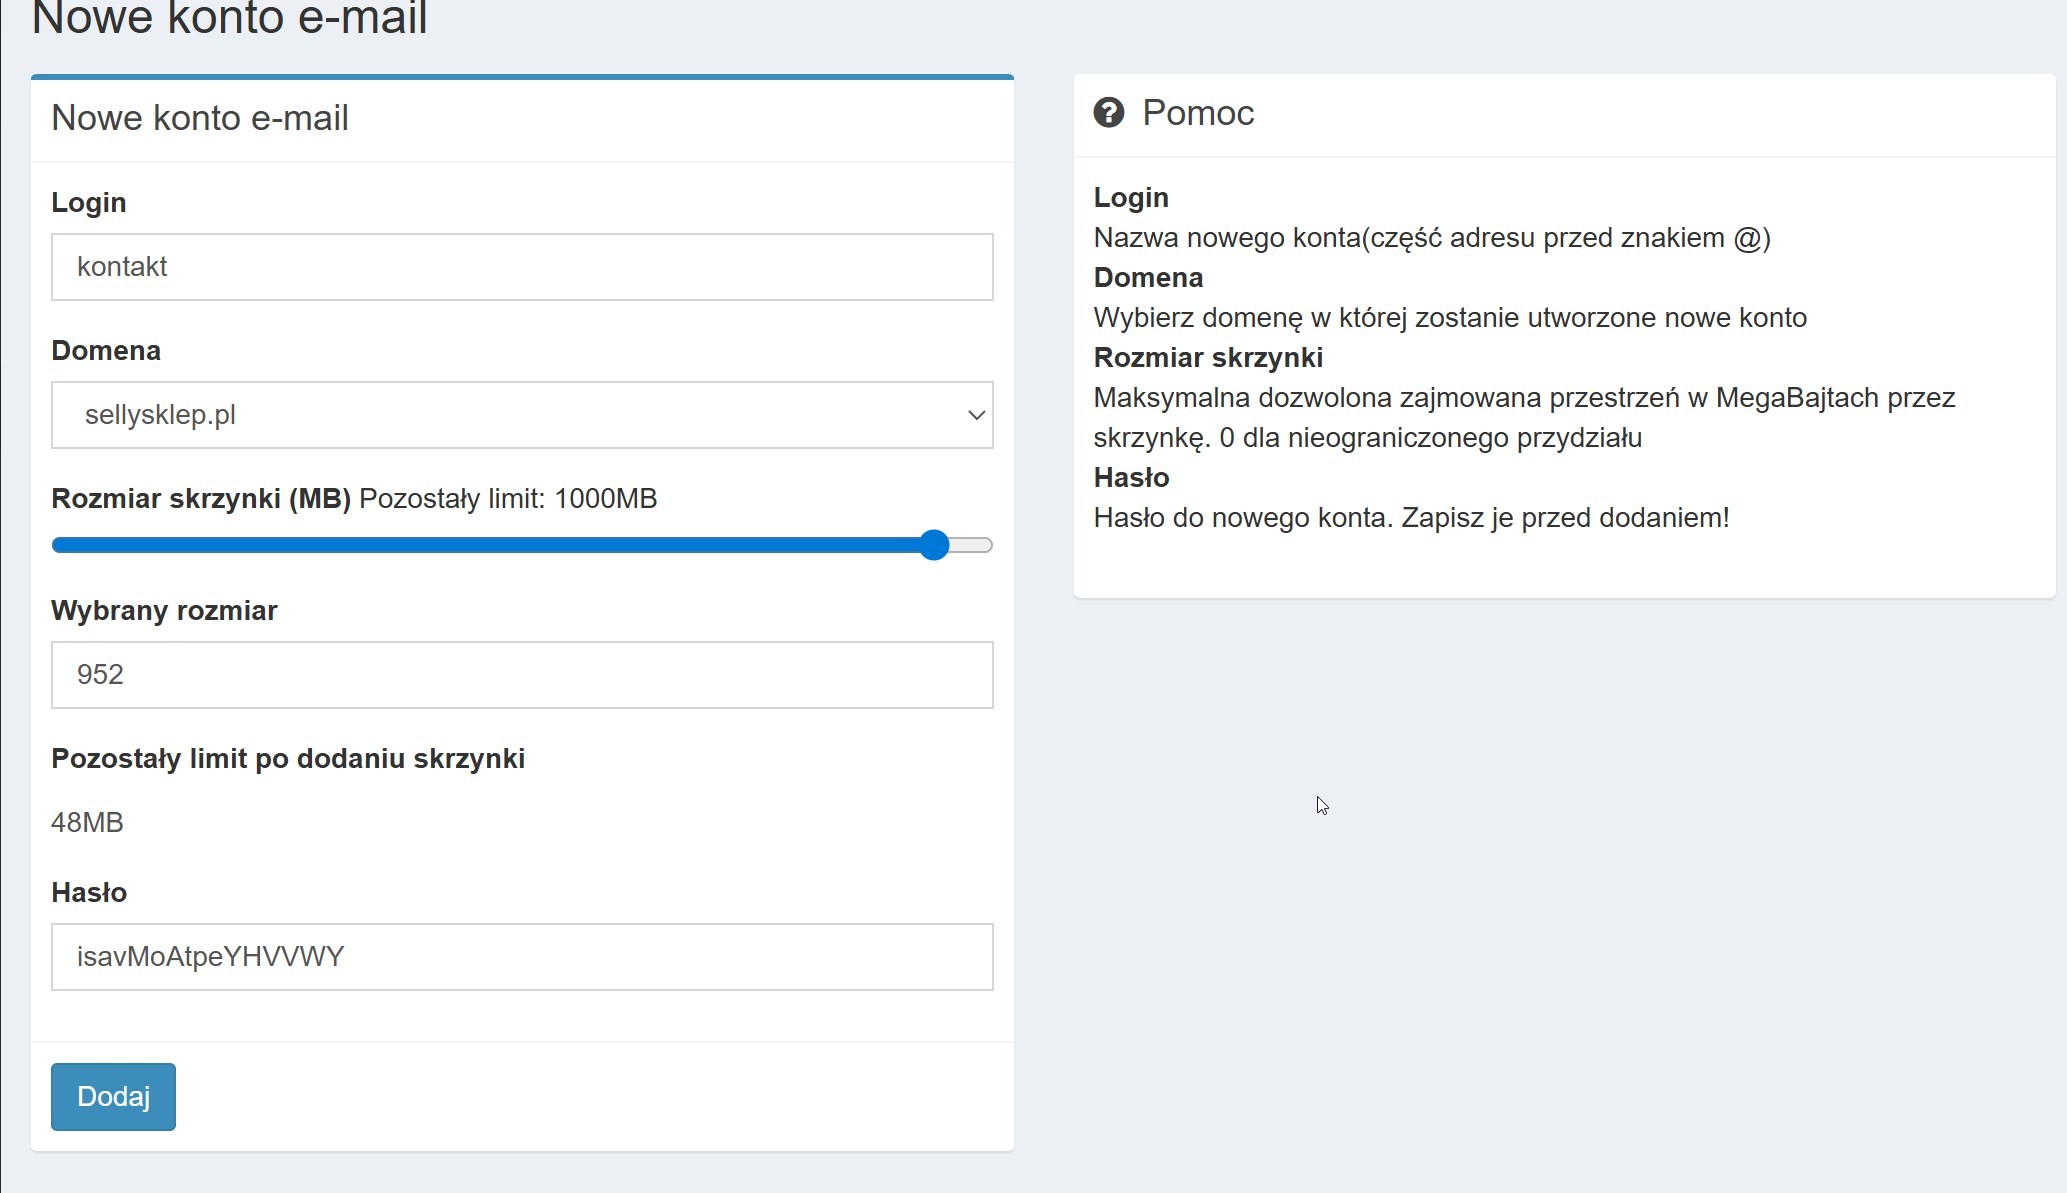
Task: Click the Pomoc question mark icon
Action: point(1108,113)
